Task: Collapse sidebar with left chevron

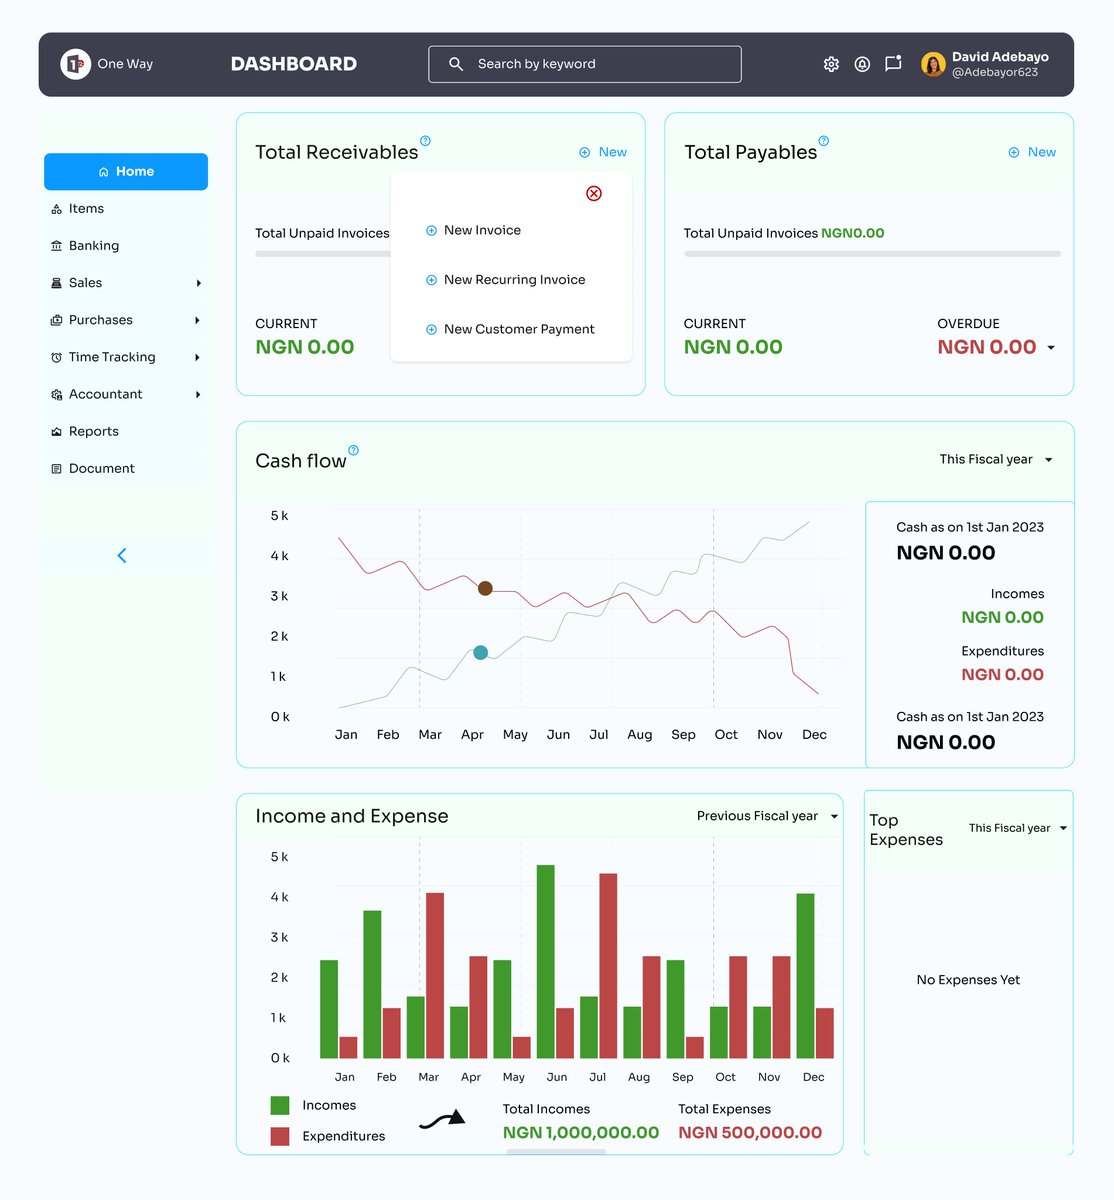Action: pos(122,555)
